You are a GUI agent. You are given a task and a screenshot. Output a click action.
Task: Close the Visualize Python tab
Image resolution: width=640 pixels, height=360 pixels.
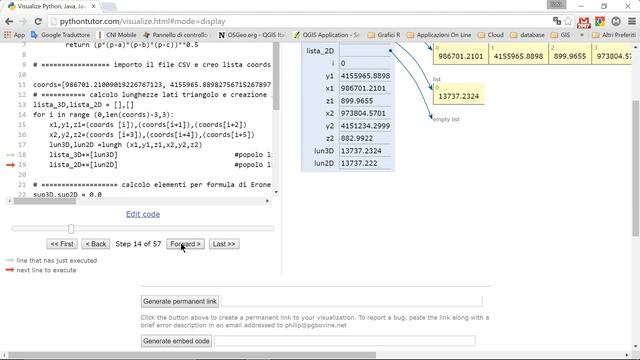coord(93,7)
